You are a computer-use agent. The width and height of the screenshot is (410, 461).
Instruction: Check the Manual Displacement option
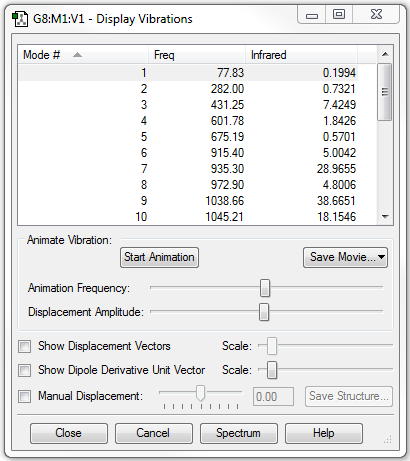pos(25,397)
